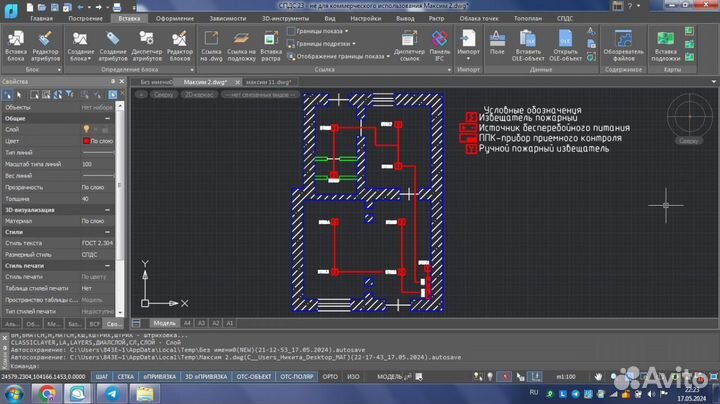Toggle ОРТО mode in status bar
720x404 pixels.
329,377
